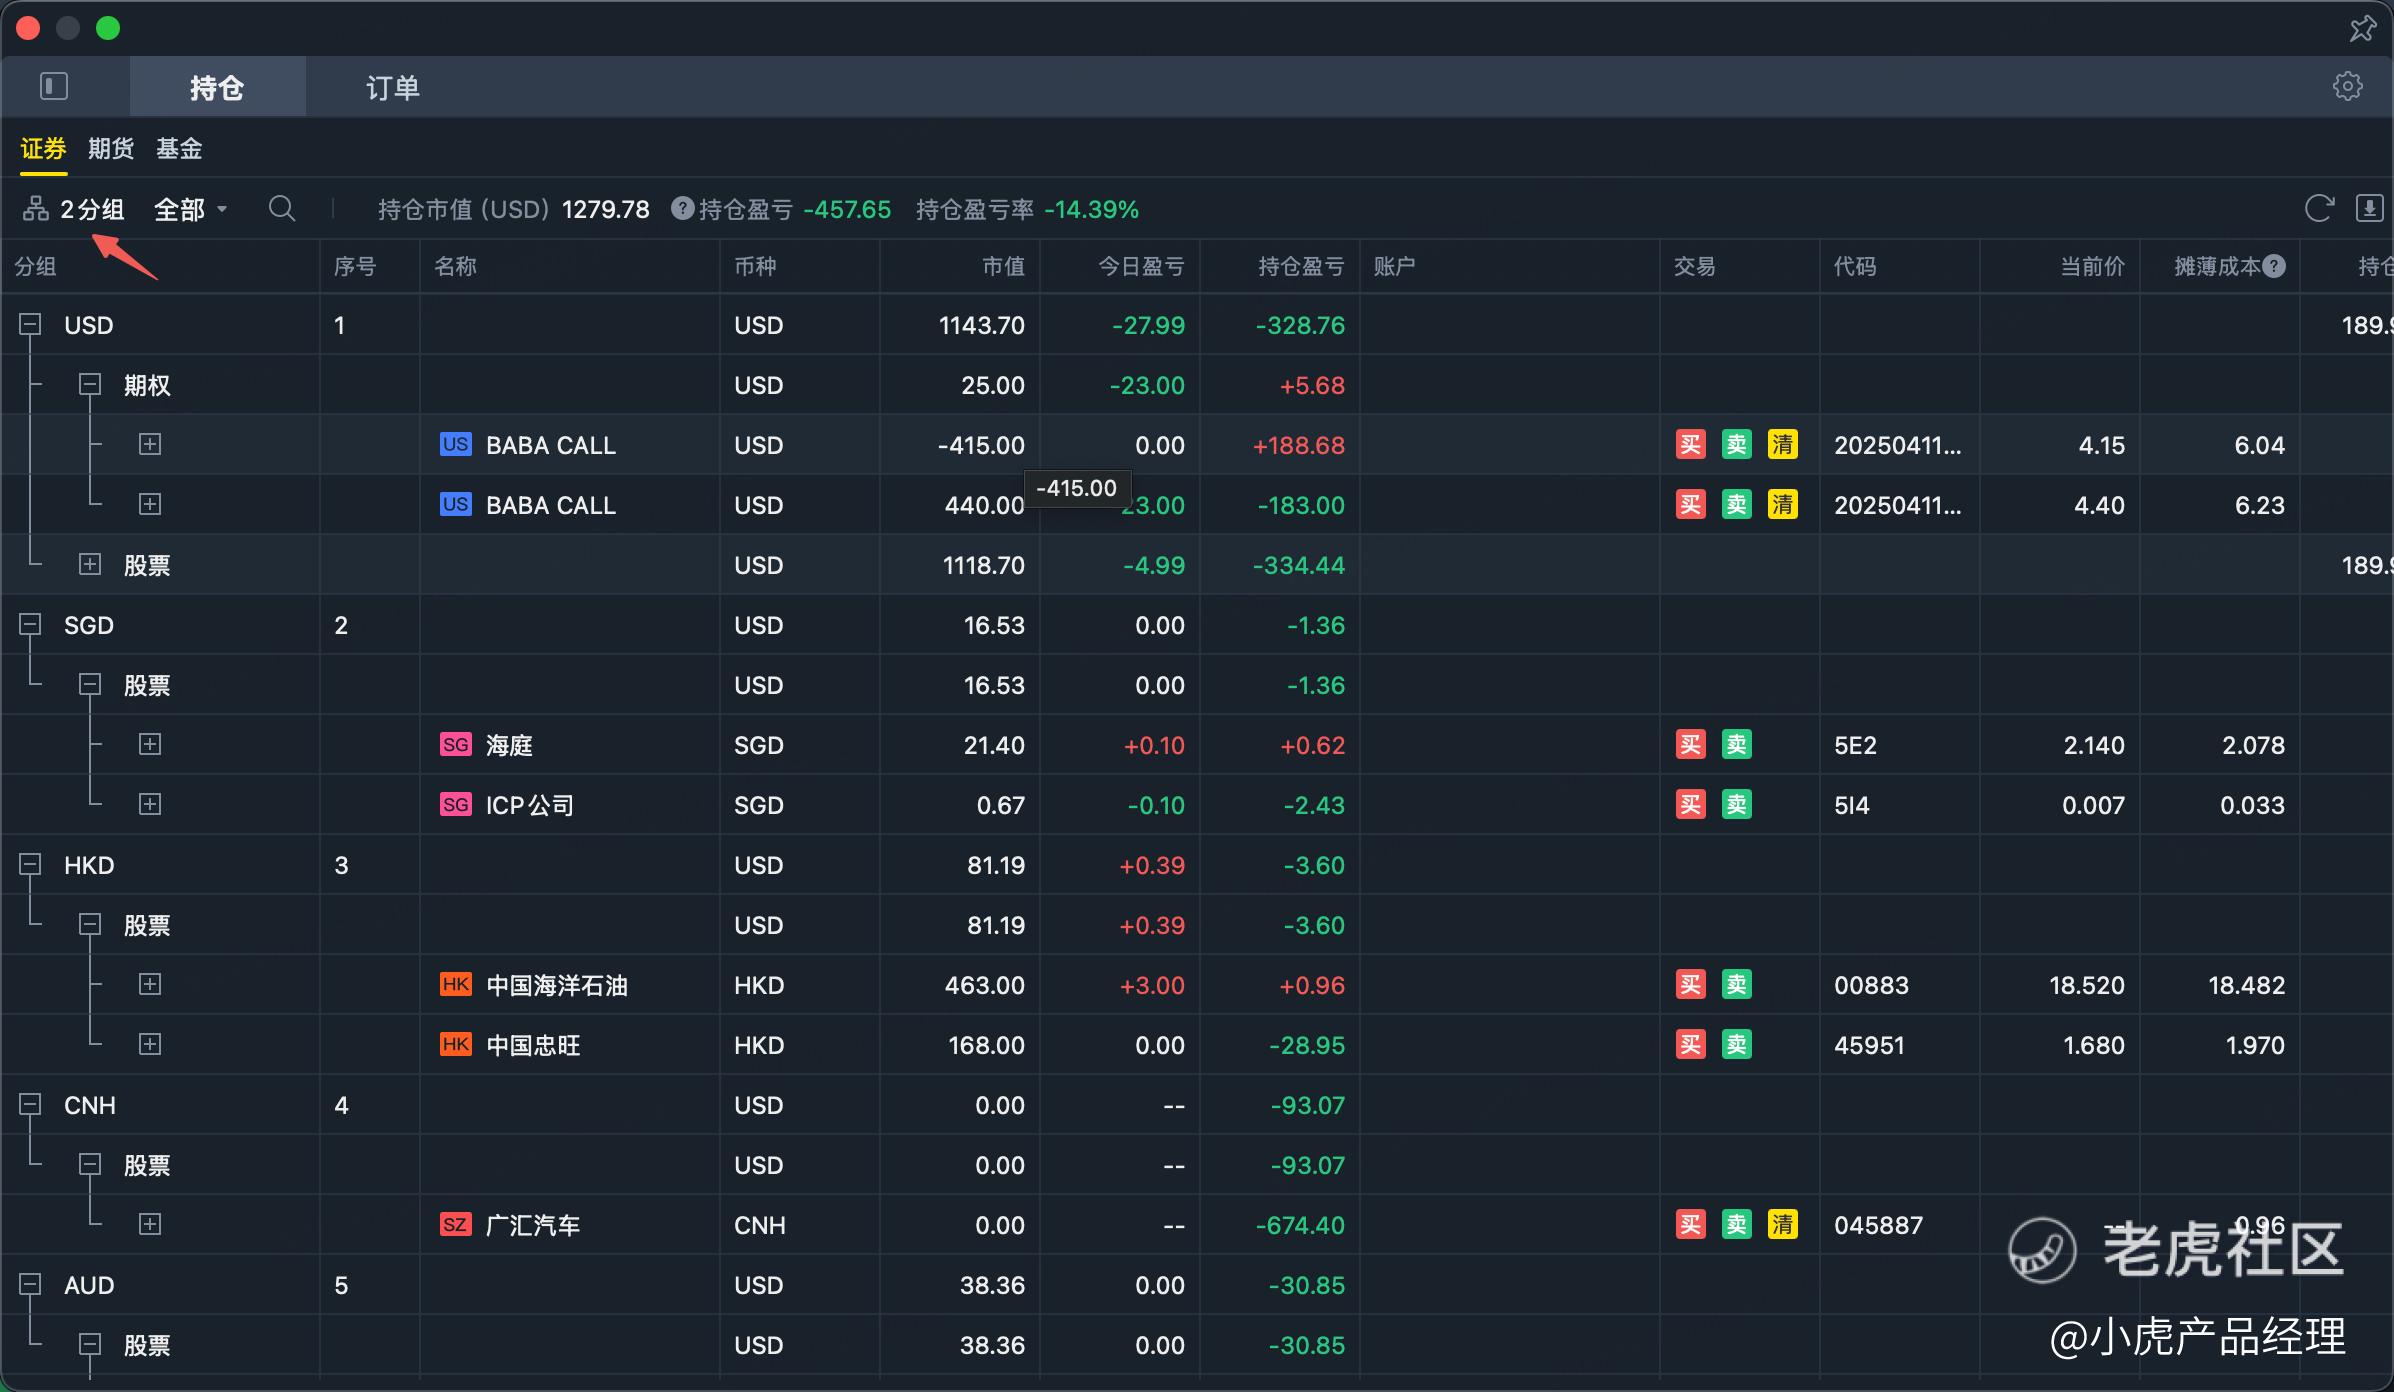The height and width of the screenshot is (1392, 2394).
Task: Select the 中国海洋石油 stock name
Action: (557, 985)
